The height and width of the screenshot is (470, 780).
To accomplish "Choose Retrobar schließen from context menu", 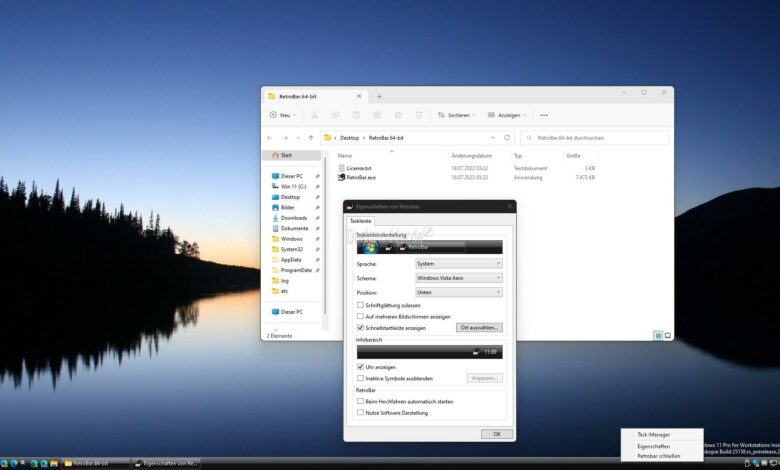I will [658, 456].
